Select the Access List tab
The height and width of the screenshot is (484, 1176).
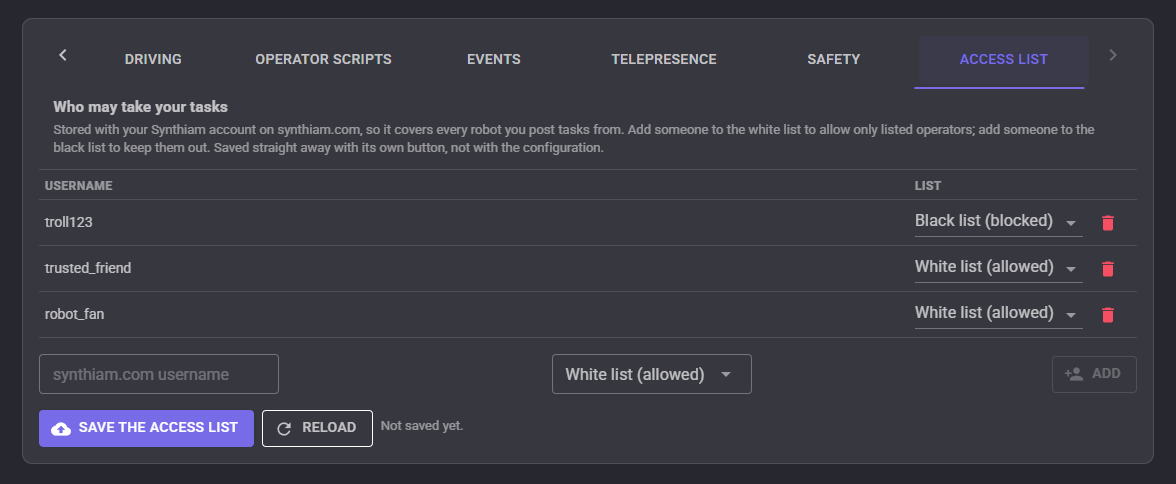point(1003,59)
